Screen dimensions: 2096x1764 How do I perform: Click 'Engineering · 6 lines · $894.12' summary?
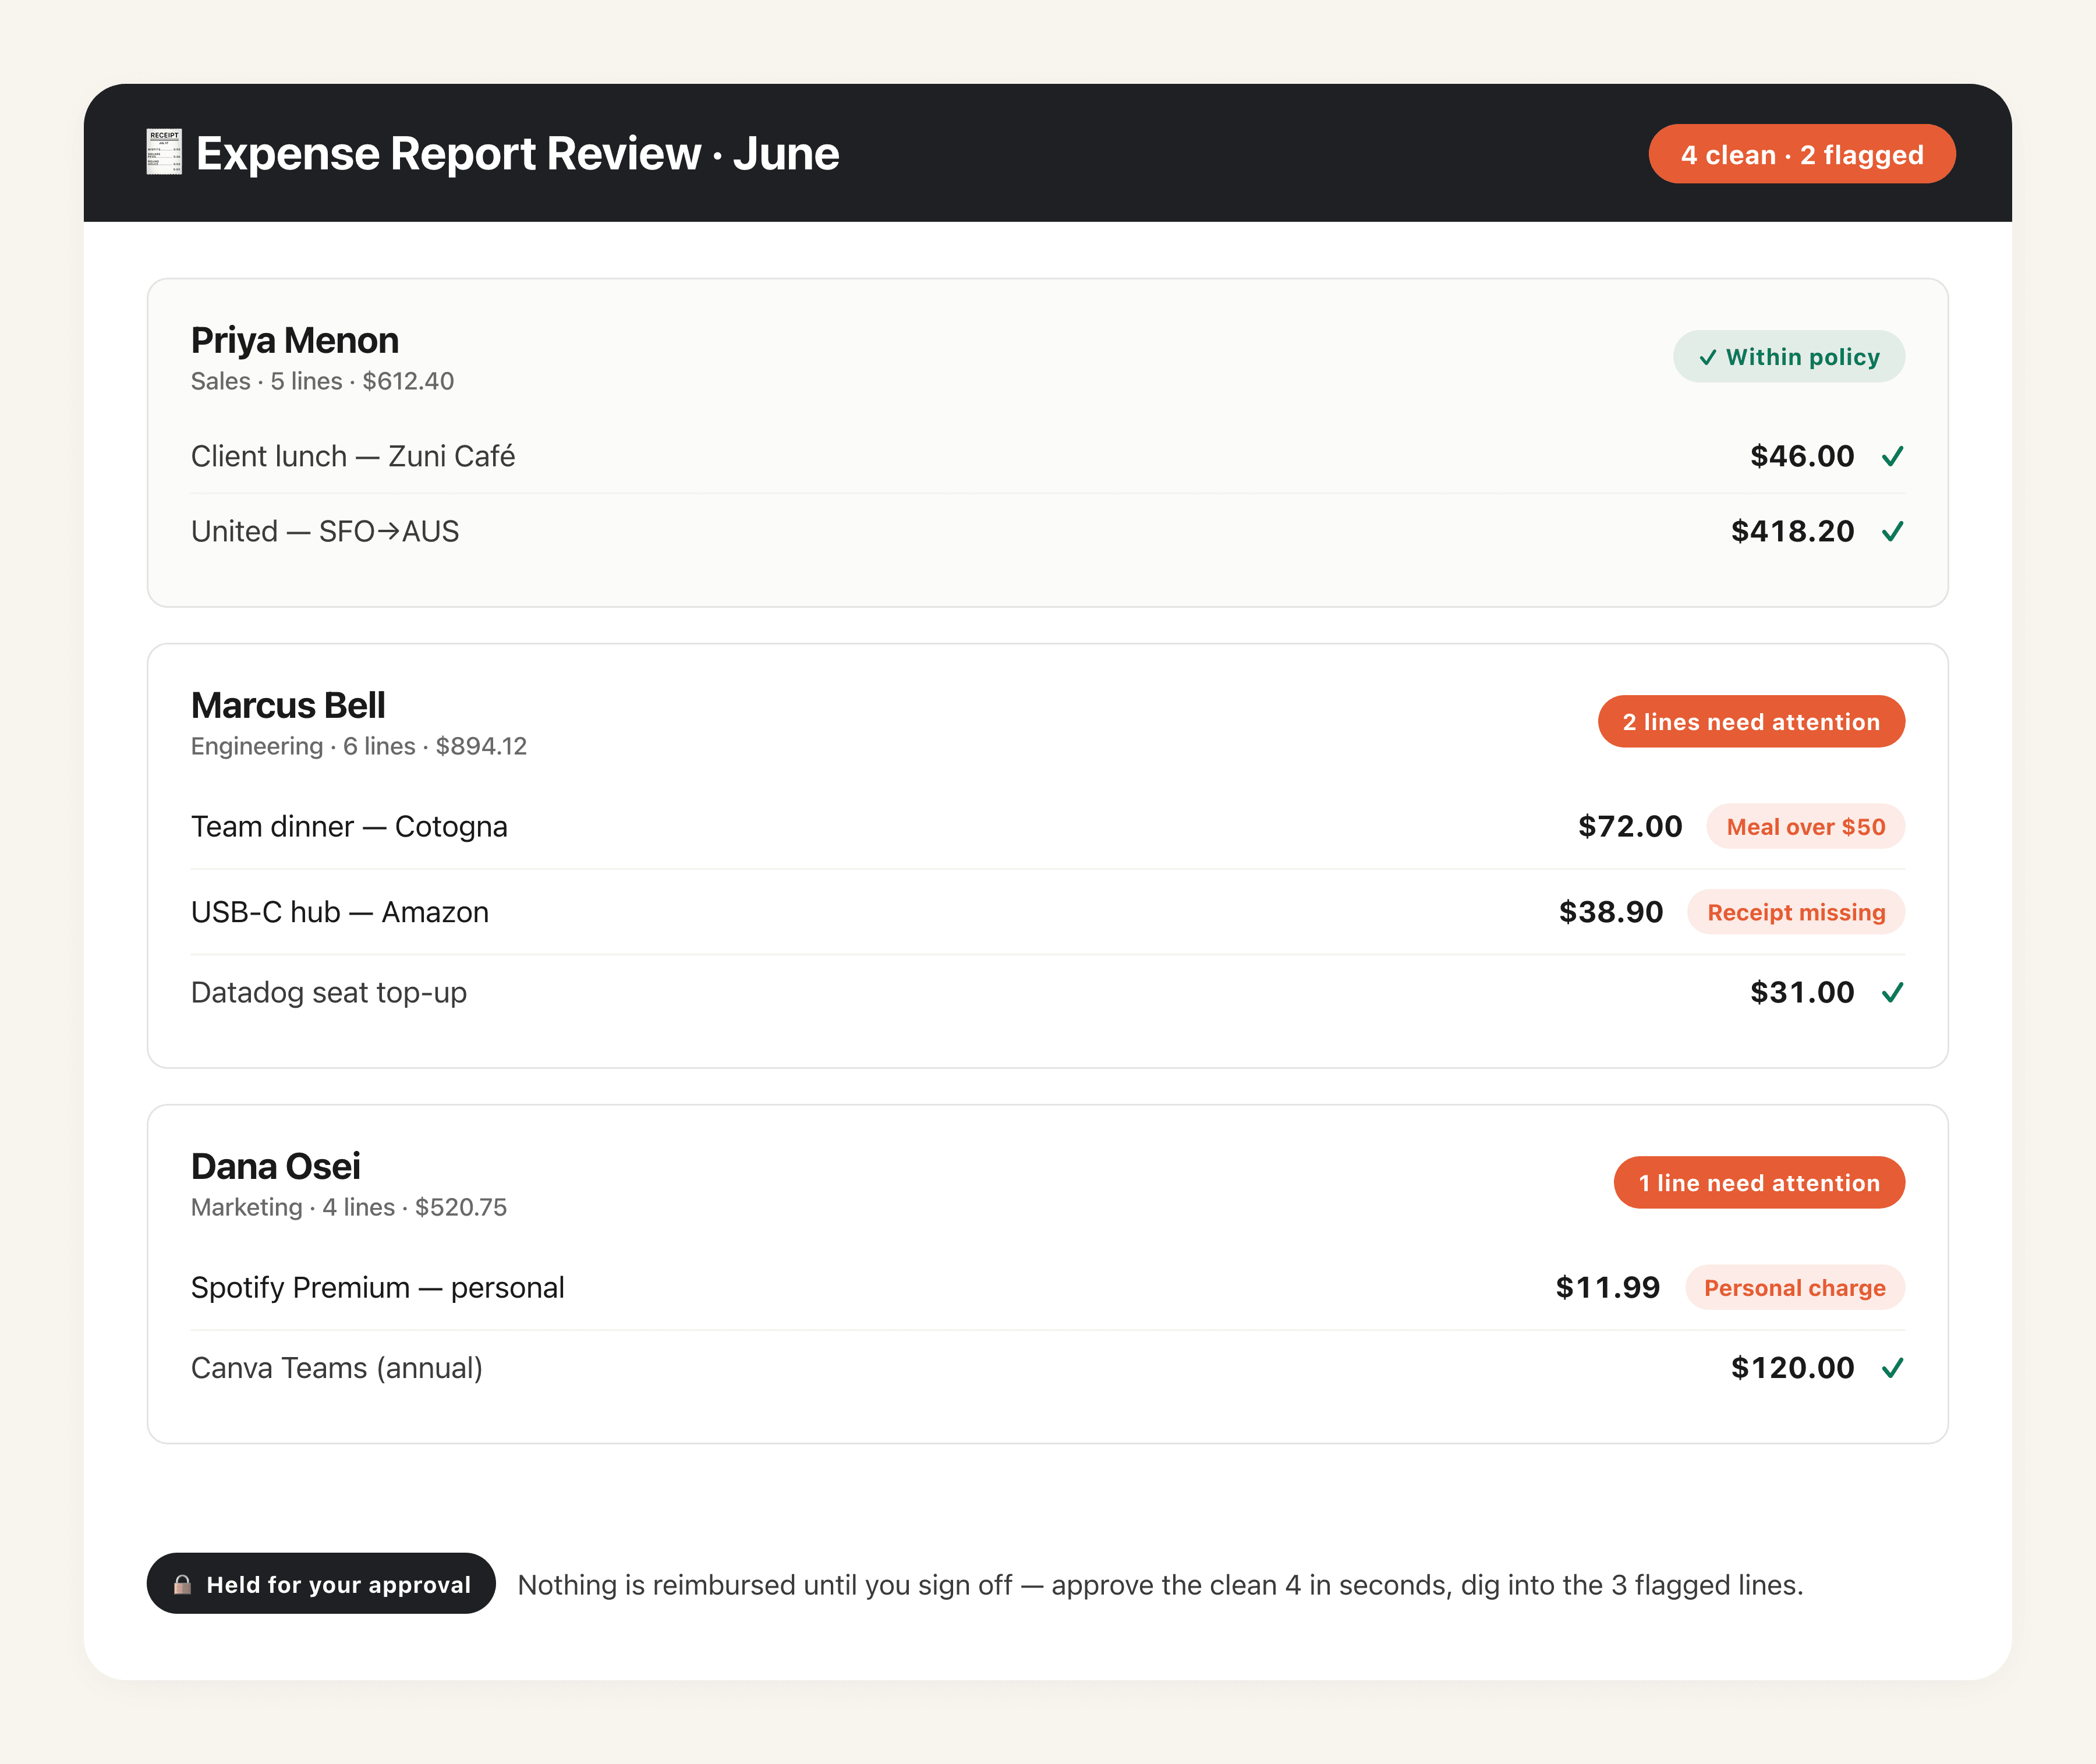pos(359,746)
